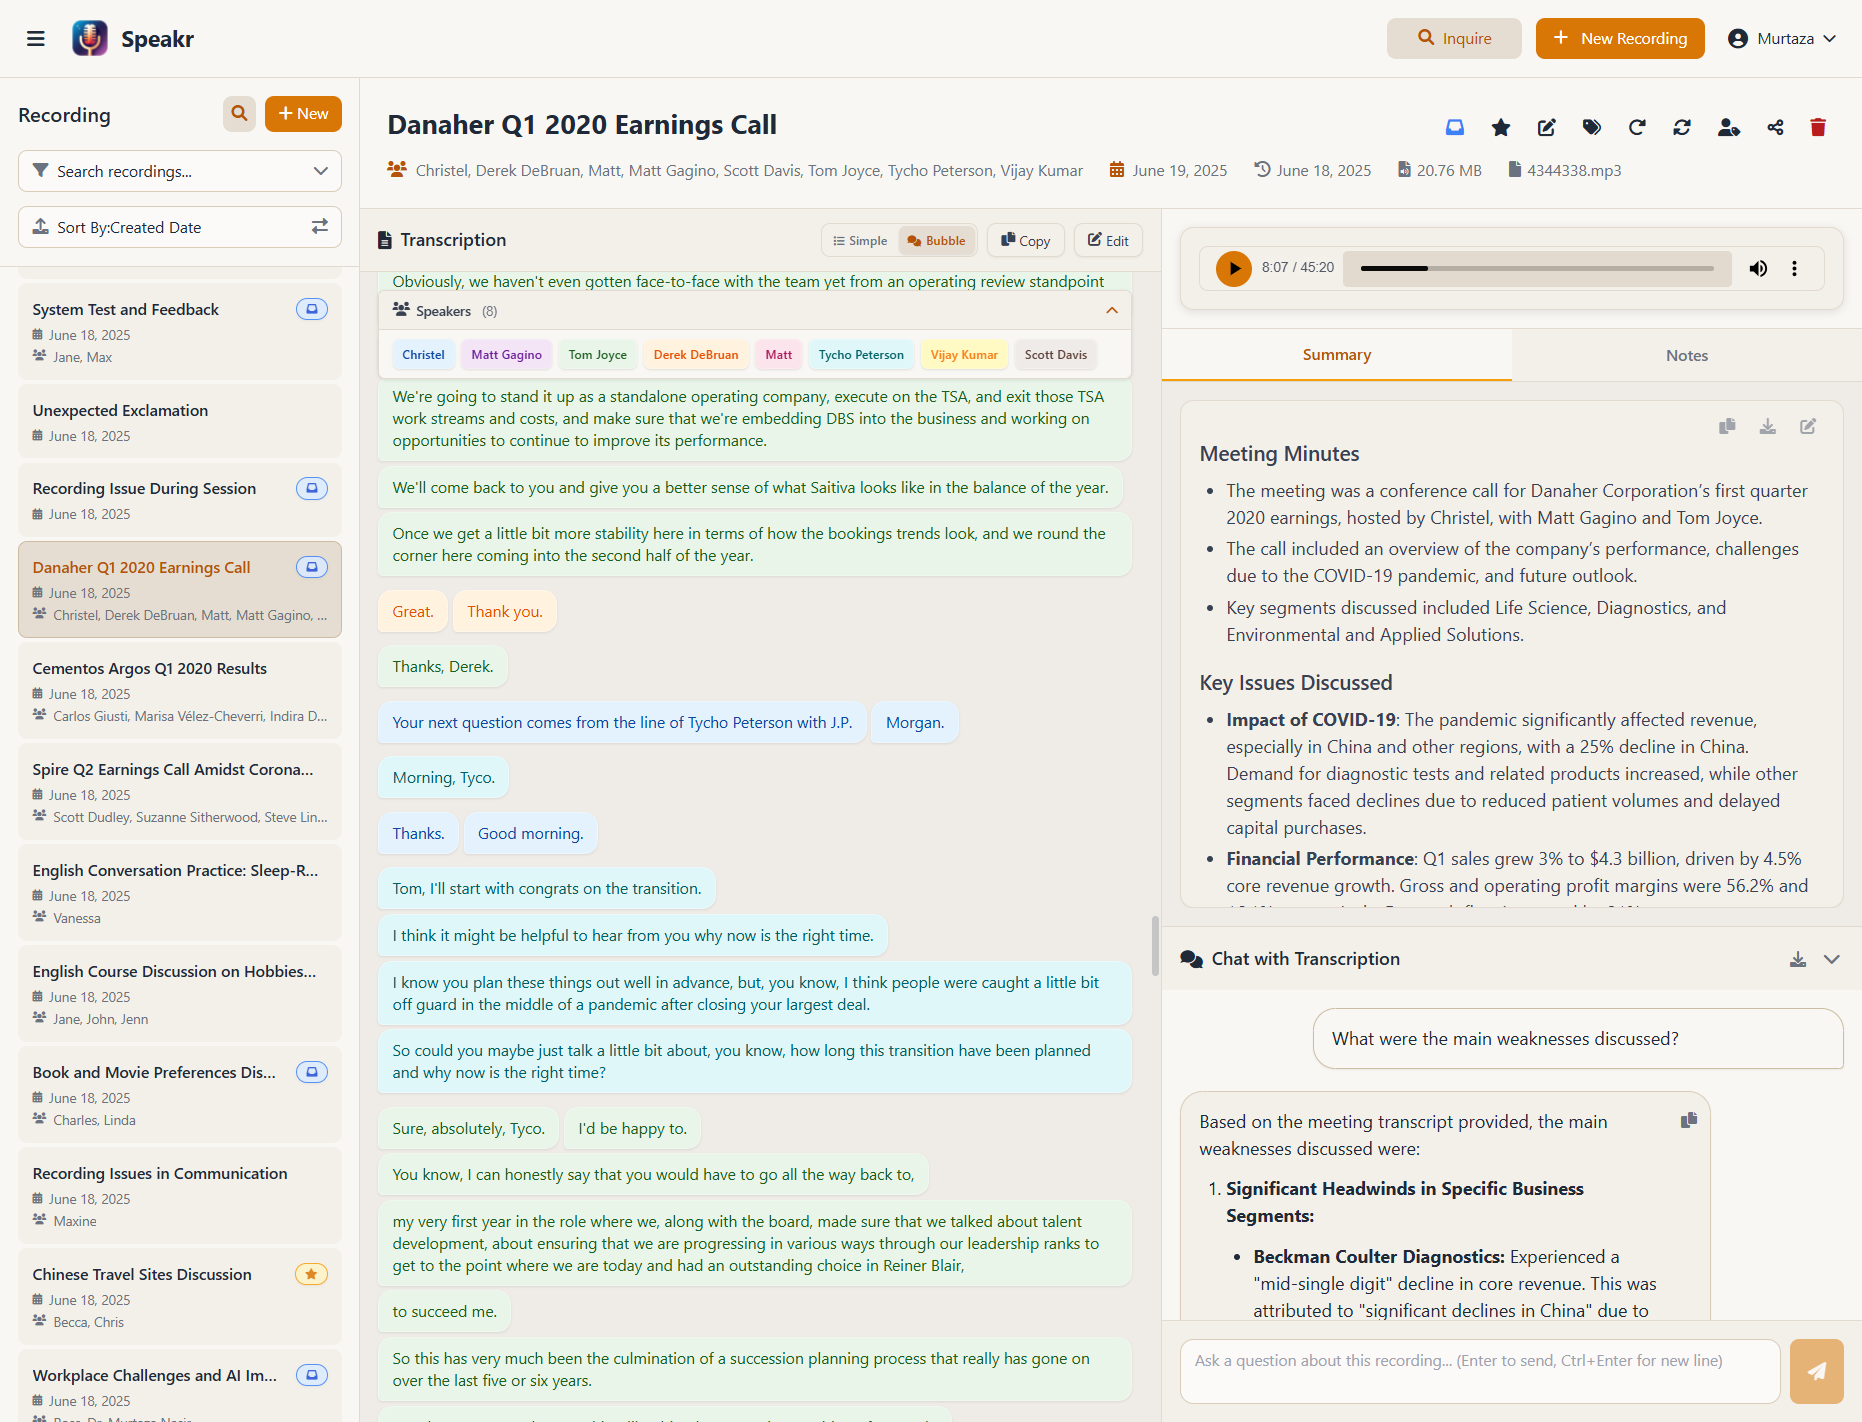Click the transcription scrollbar thumb
Viewport: 1862px width, 1422px height.
click(x=1155, y=945)
